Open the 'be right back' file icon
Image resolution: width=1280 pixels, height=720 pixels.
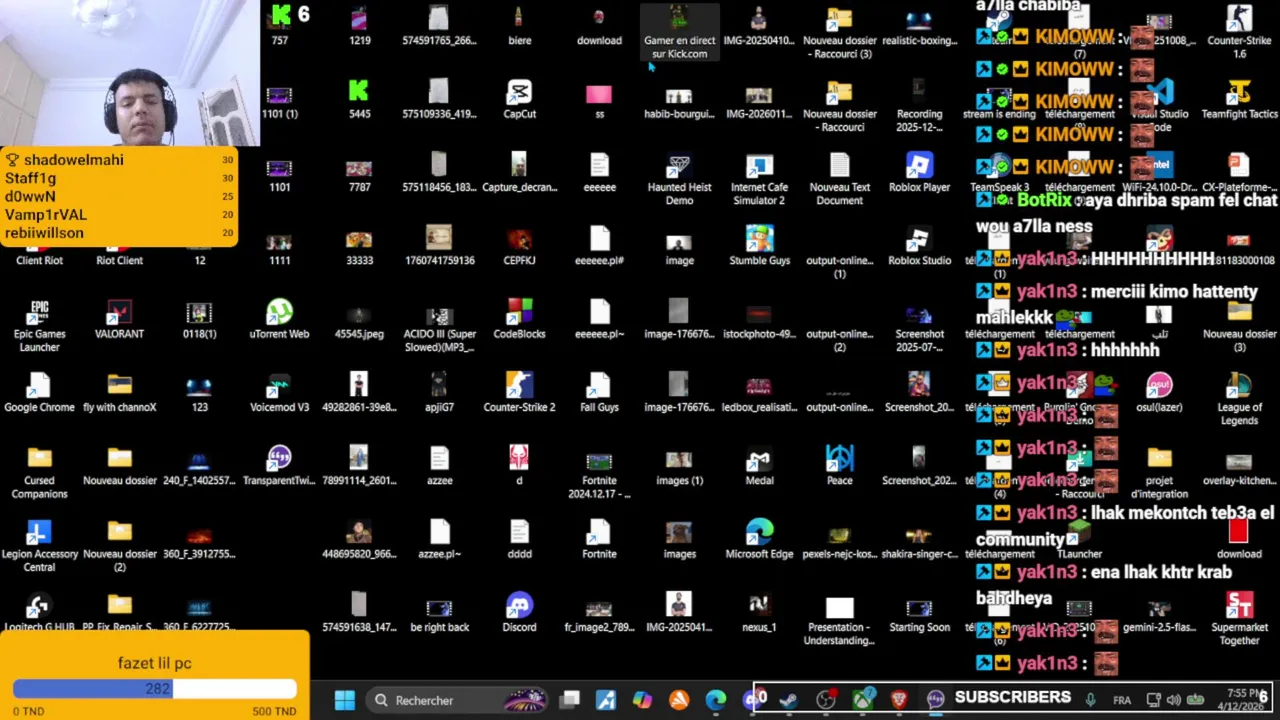[x=439, y=613]
